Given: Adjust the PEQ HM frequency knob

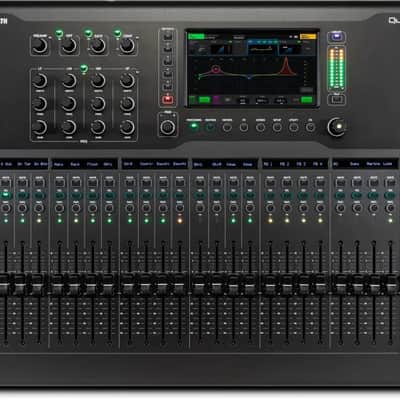Looking at the screenshot, I should (x=98, y=104).
